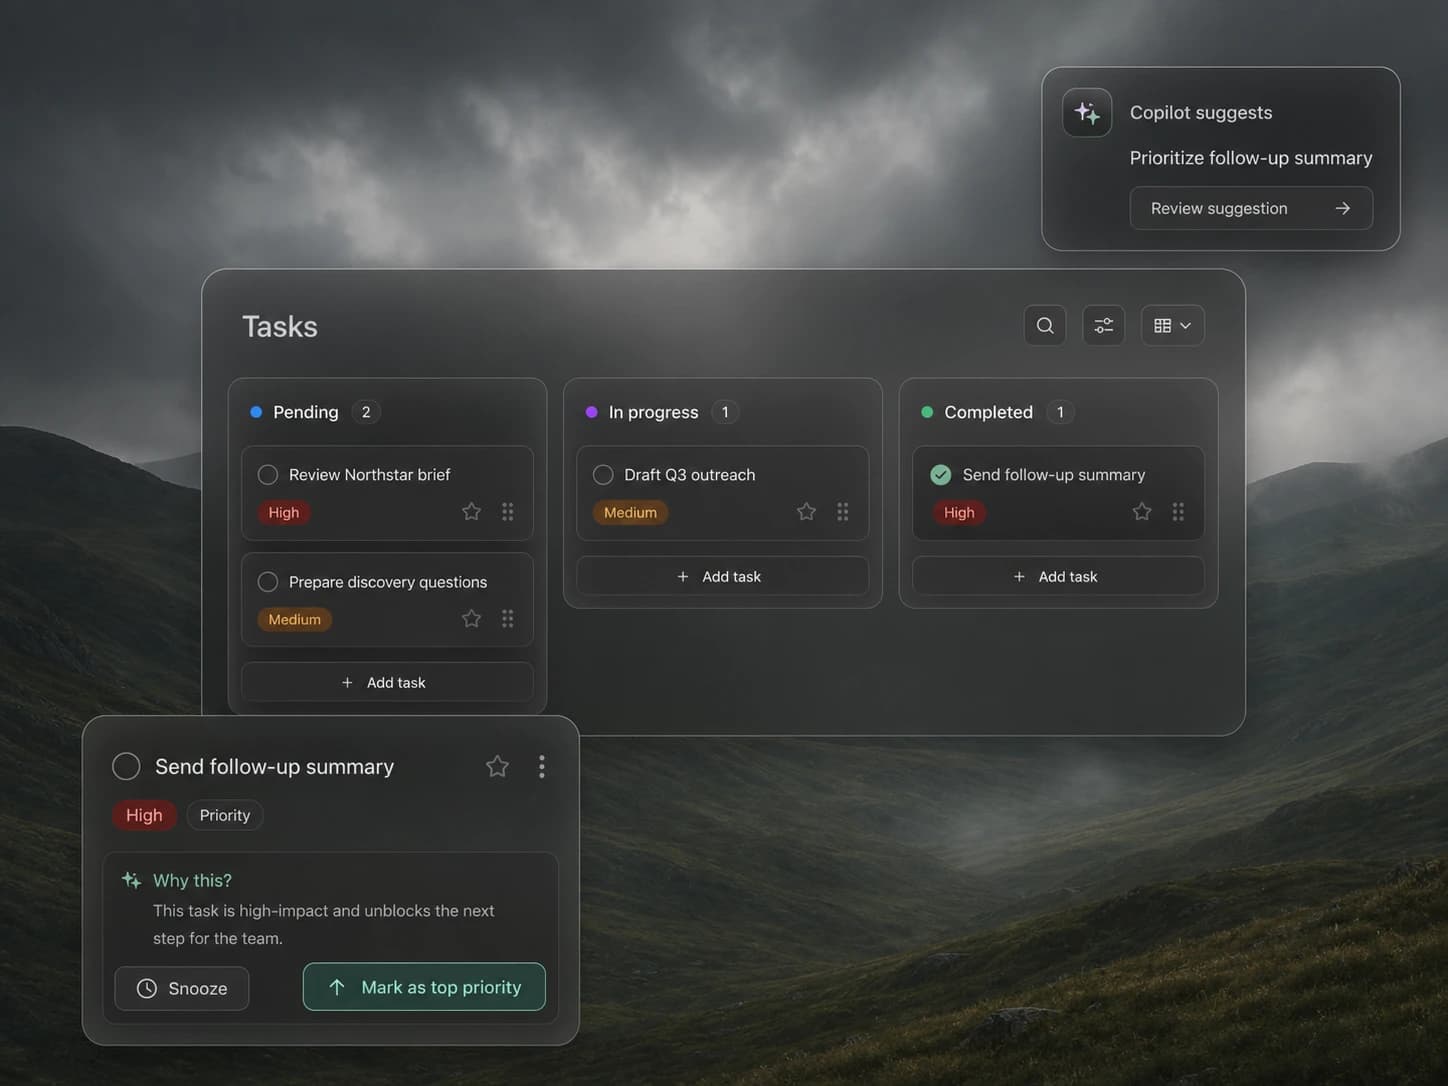Select the Pending column header
This screenshot has width=1448, height=1086.
tap(306, 412)
